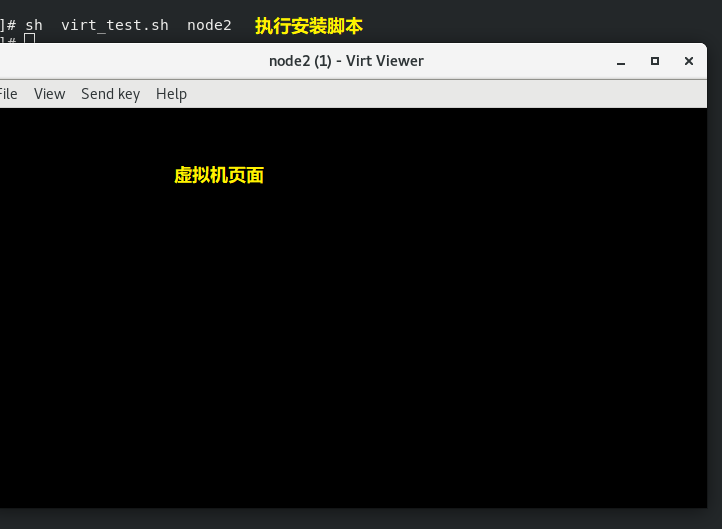
Task: Click the 'sh' command in the terminal
Action: 34,25
